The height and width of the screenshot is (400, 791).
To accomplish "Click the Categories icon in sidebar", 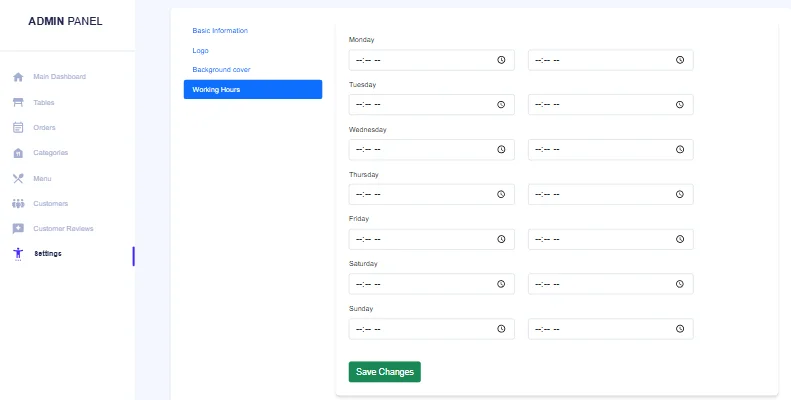I will [x=18, y=153].
